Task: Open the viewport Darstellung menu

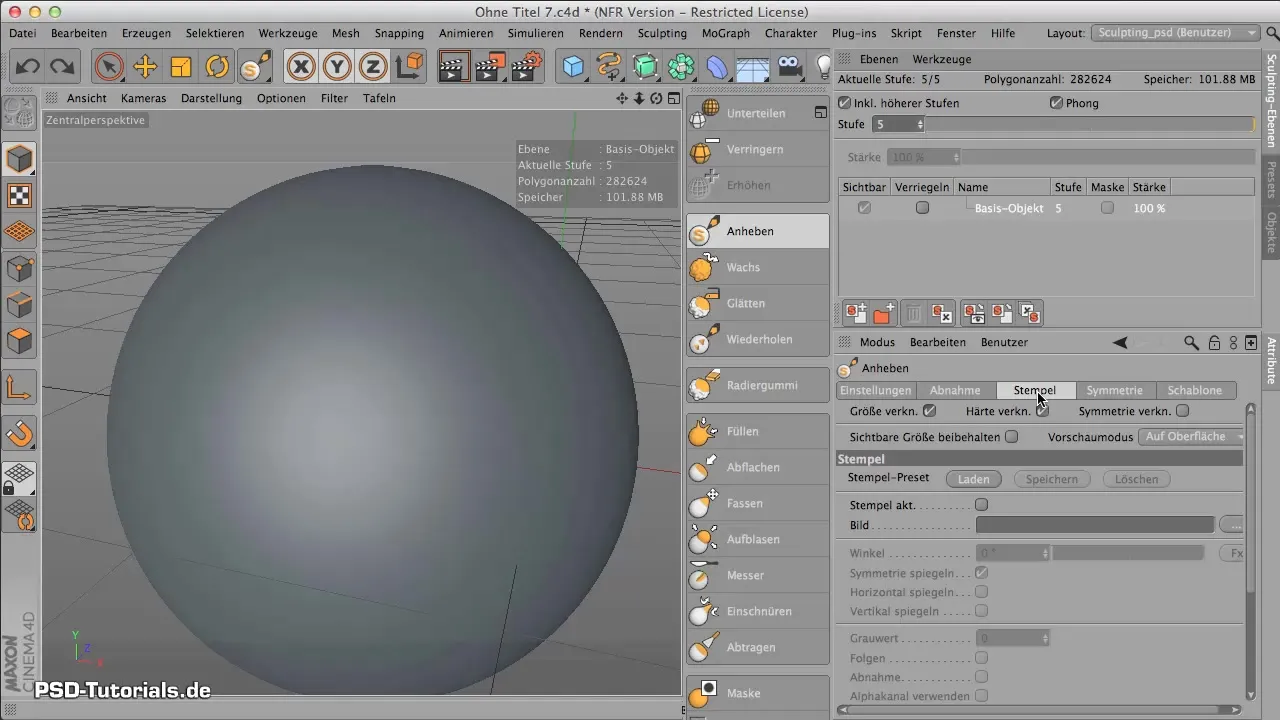Action: point(211,98)
